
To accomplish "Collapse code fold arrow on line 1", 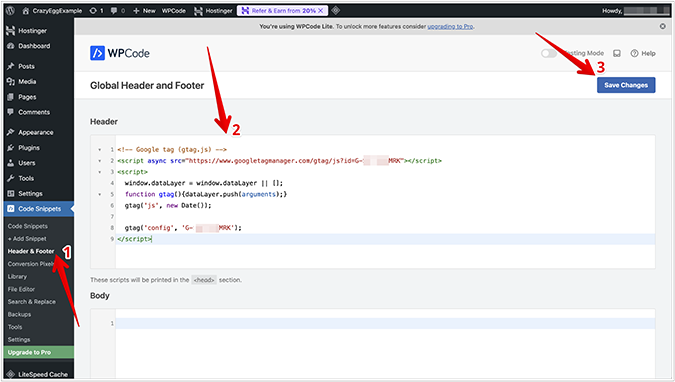I will pyautogui.click(x=99, y=150).
